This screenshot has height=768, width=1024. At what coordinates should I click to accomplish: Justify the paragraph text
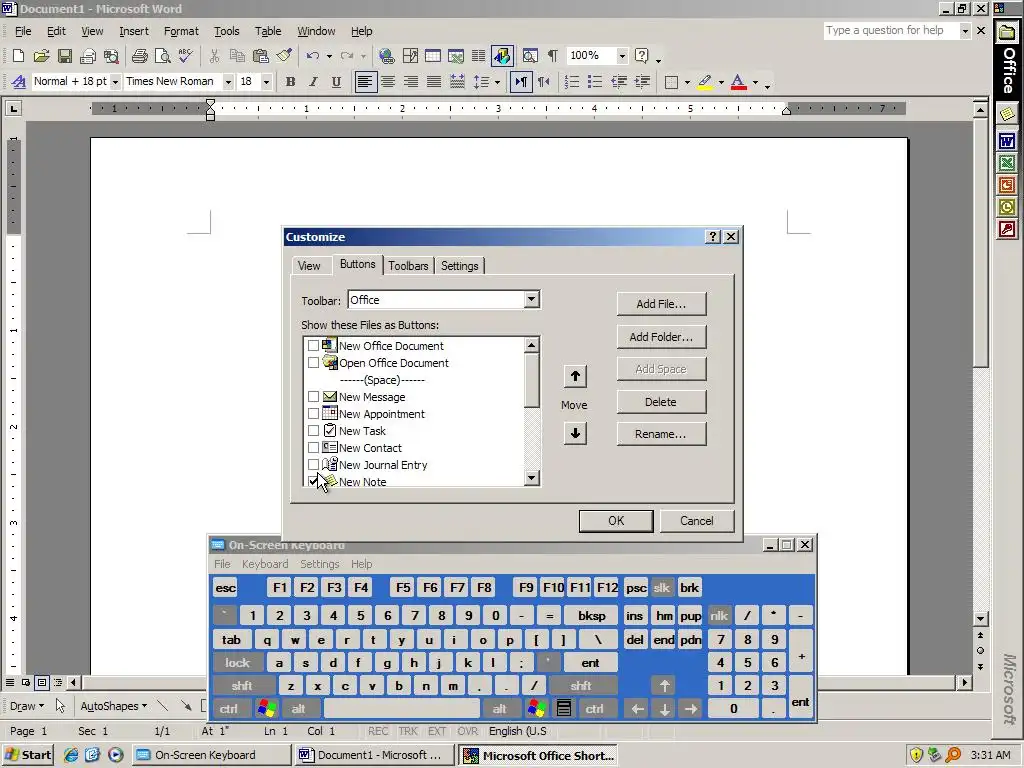(434, 82)
